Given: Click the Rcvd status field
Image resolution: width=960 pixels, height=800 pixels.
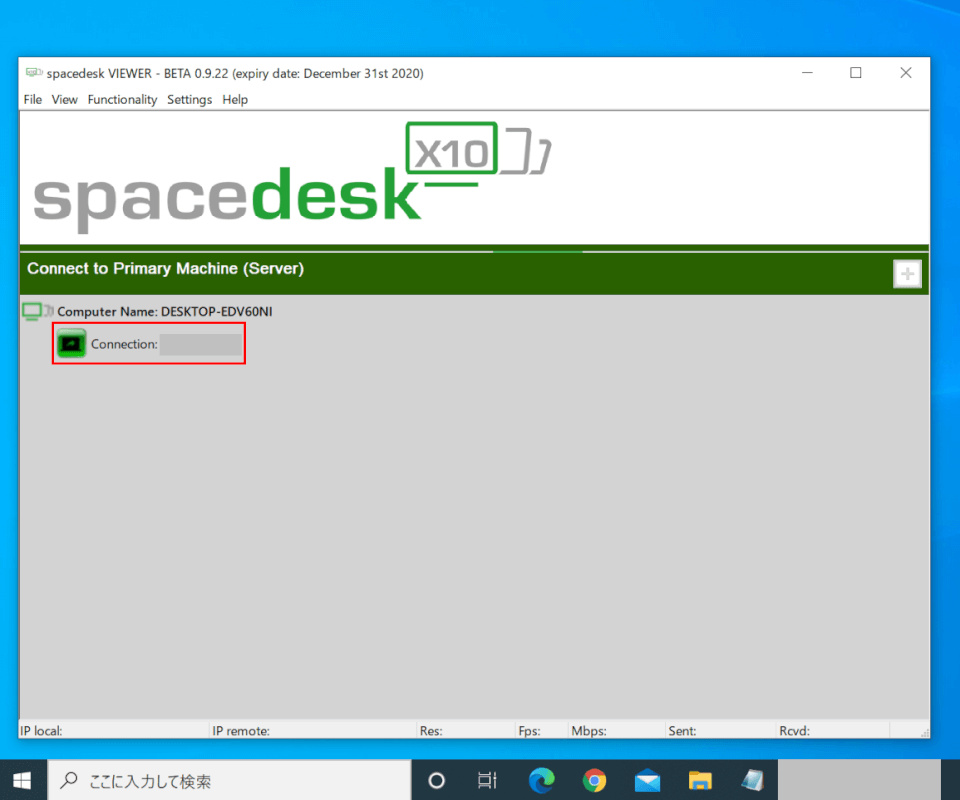Looking at the screenshot, I should pyautogui.click(x=833, y=730).
